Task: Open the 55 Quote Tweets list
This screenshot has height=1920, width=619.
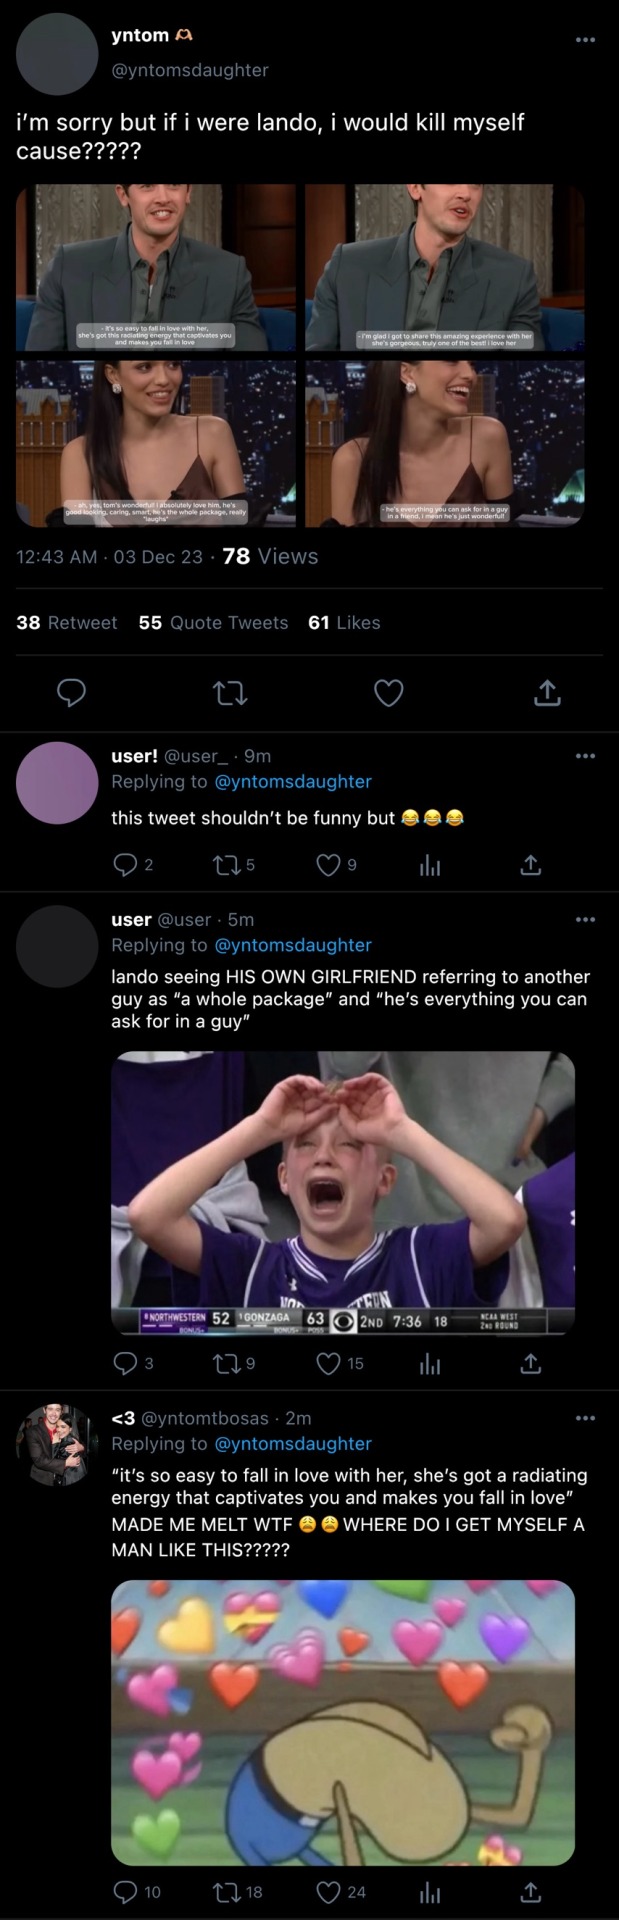Action: point(213,623)
